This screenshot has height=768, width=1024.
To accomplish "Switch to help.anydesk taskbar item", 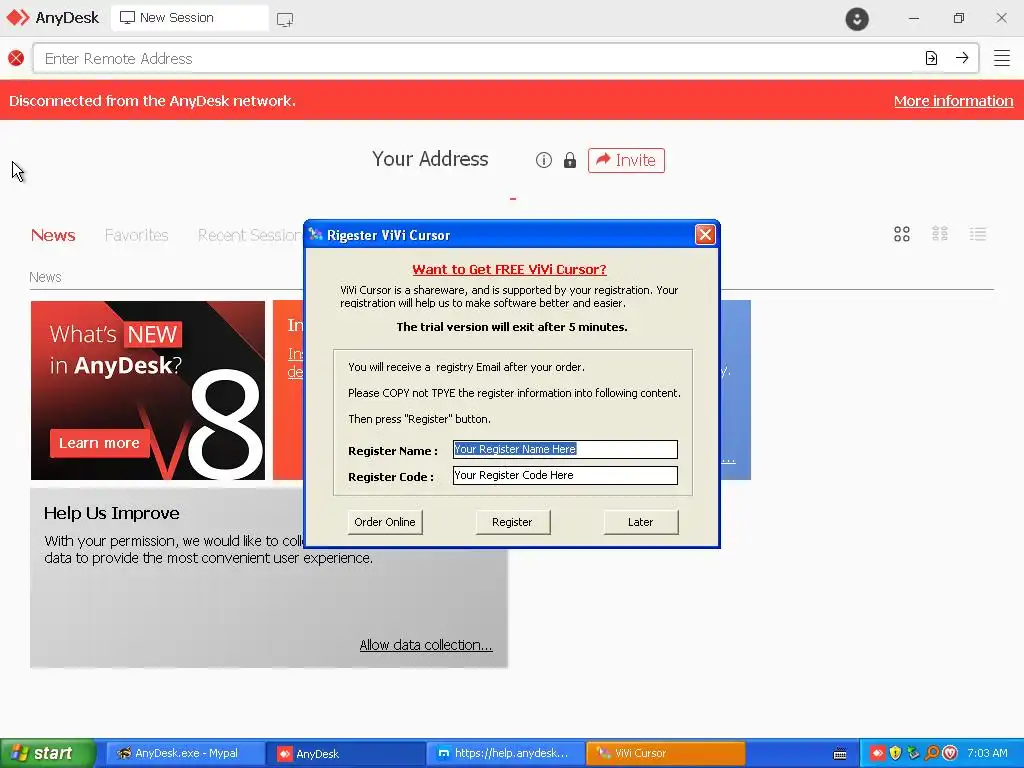I will pyautogui.click(x=505, y=753).
